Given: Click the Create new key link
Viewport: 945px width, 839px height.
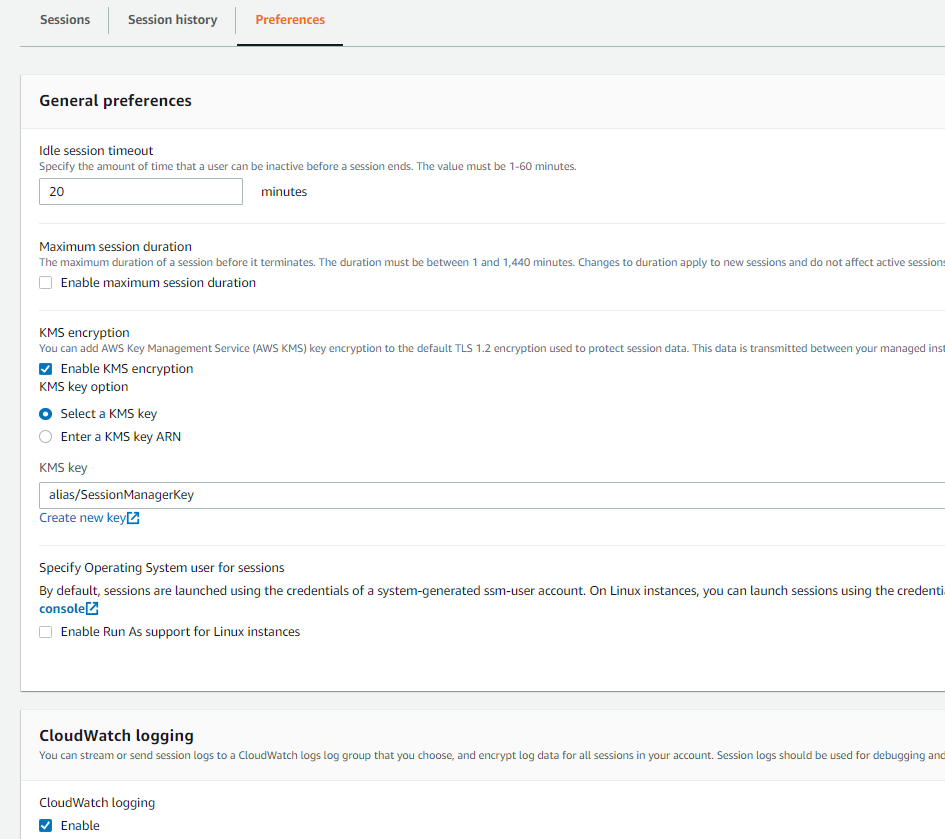Looking at the screenshot, I should pos(82,518).
